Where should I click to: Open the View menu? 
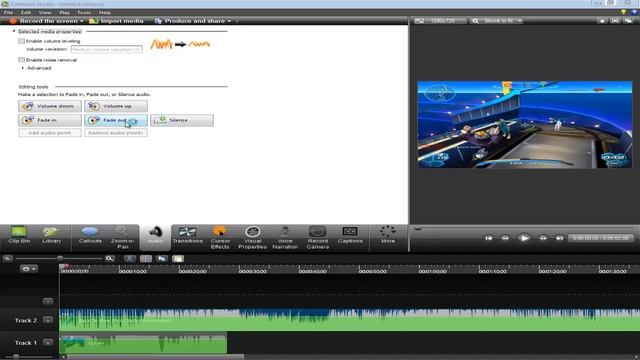pos(45,12)
